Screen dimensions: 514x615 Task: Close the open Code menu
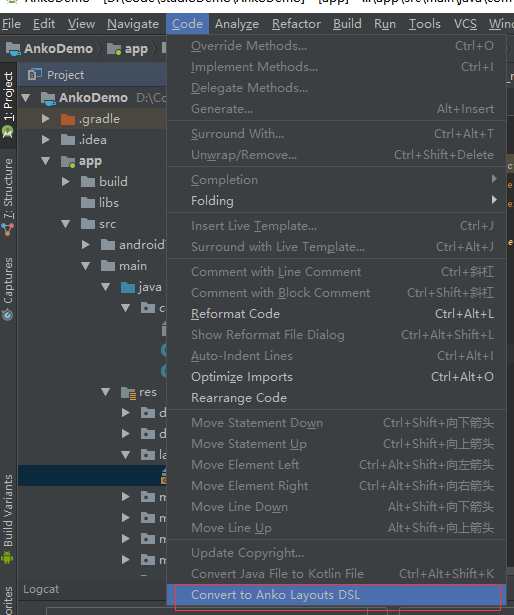(x=187, y=24)
